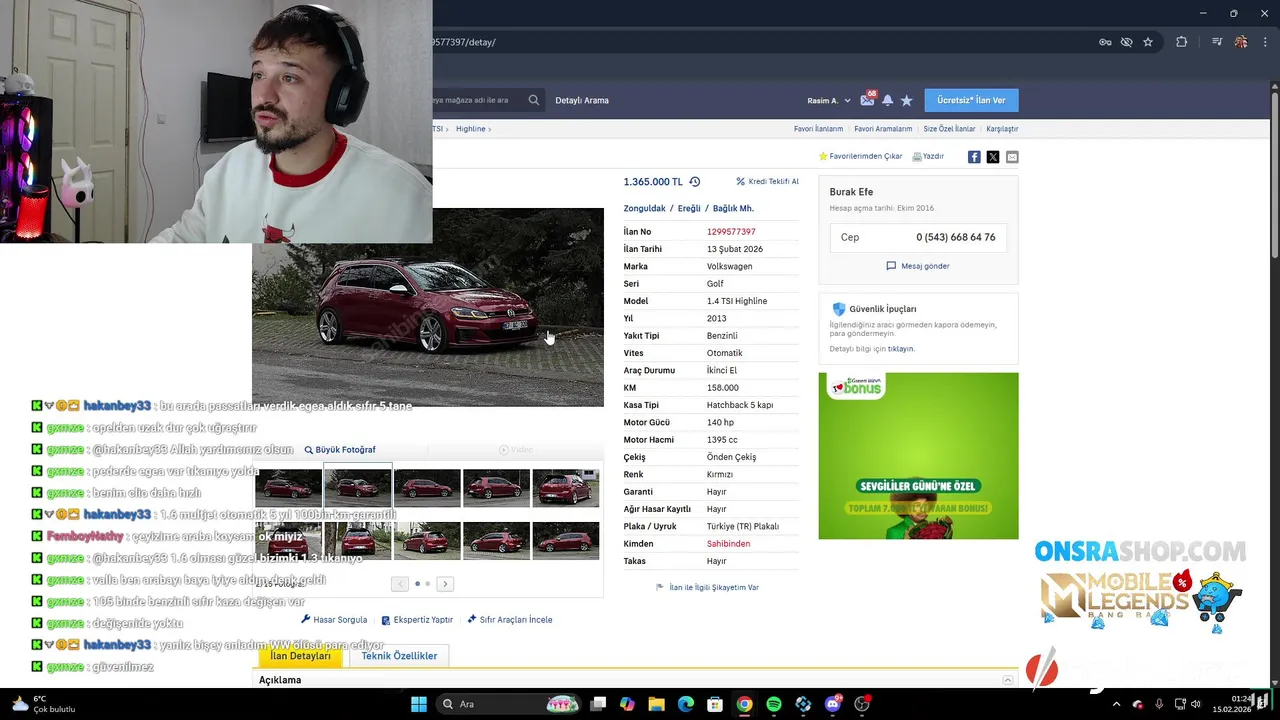
Task: Click Mesaj gönder to the seller
Action: (x=918, y=266)
